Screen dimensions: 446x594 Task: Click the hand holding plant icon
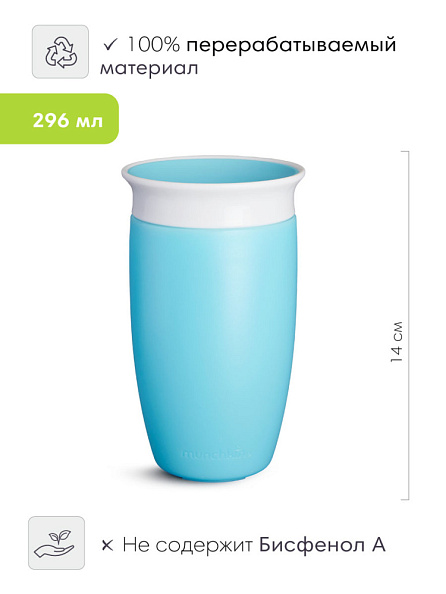click(x=56, y=543)
